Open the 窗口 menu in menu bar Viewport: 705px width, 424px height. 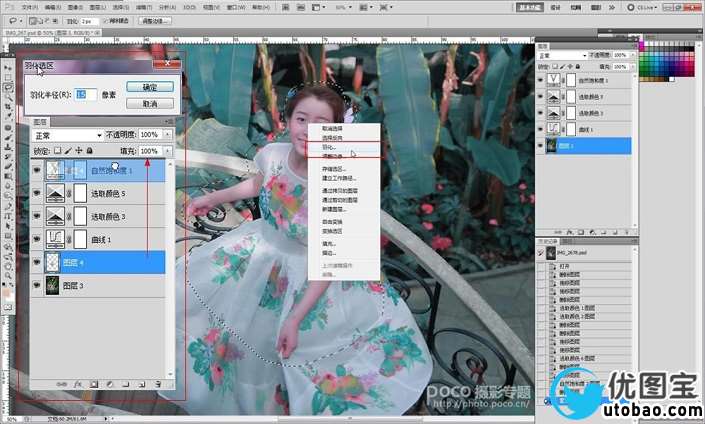[236, 7]
